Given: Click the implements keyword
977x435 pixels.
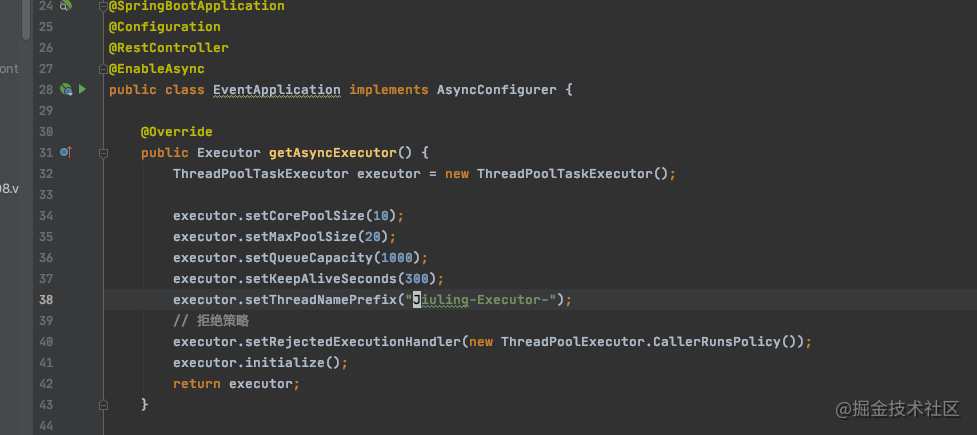Looking at the screenshot, I should (389, 90).
